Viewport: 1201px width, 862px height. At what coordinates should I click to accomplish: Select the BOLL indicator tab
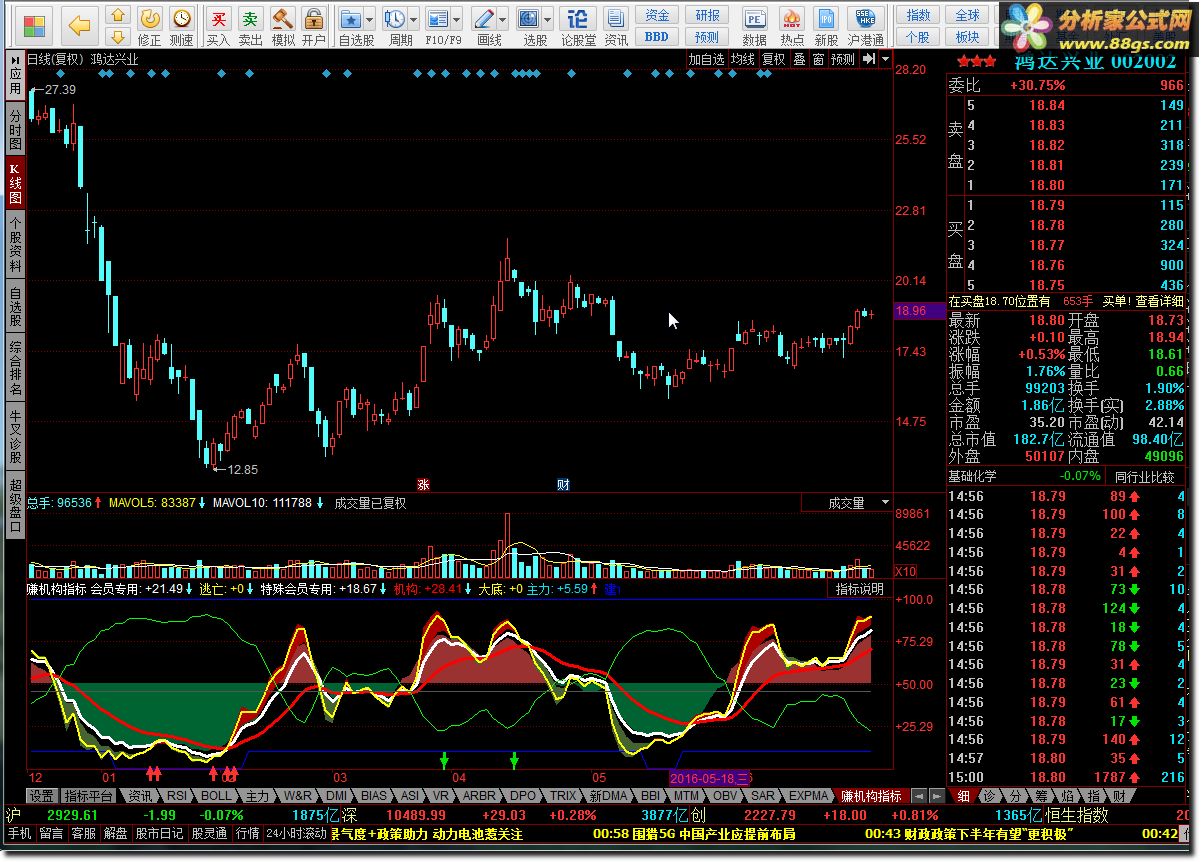coord(216,796)
